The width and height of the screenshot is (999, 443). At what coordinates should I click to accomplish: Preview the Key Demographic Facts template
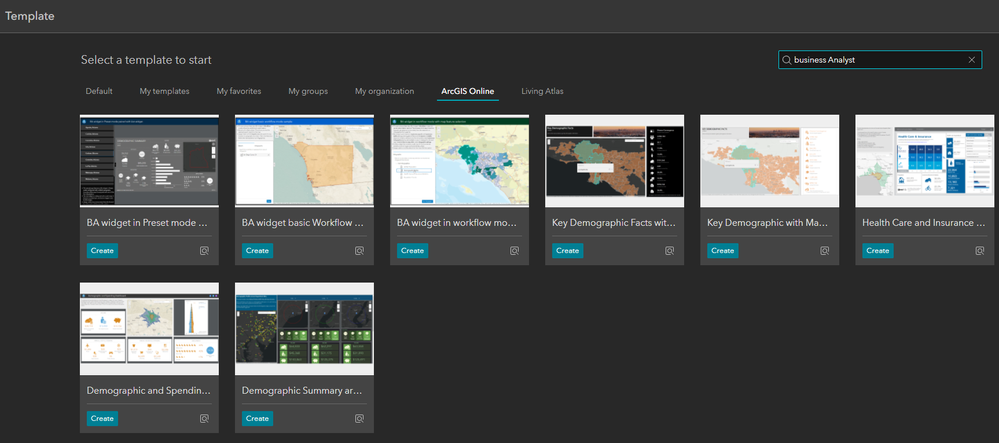670,251
